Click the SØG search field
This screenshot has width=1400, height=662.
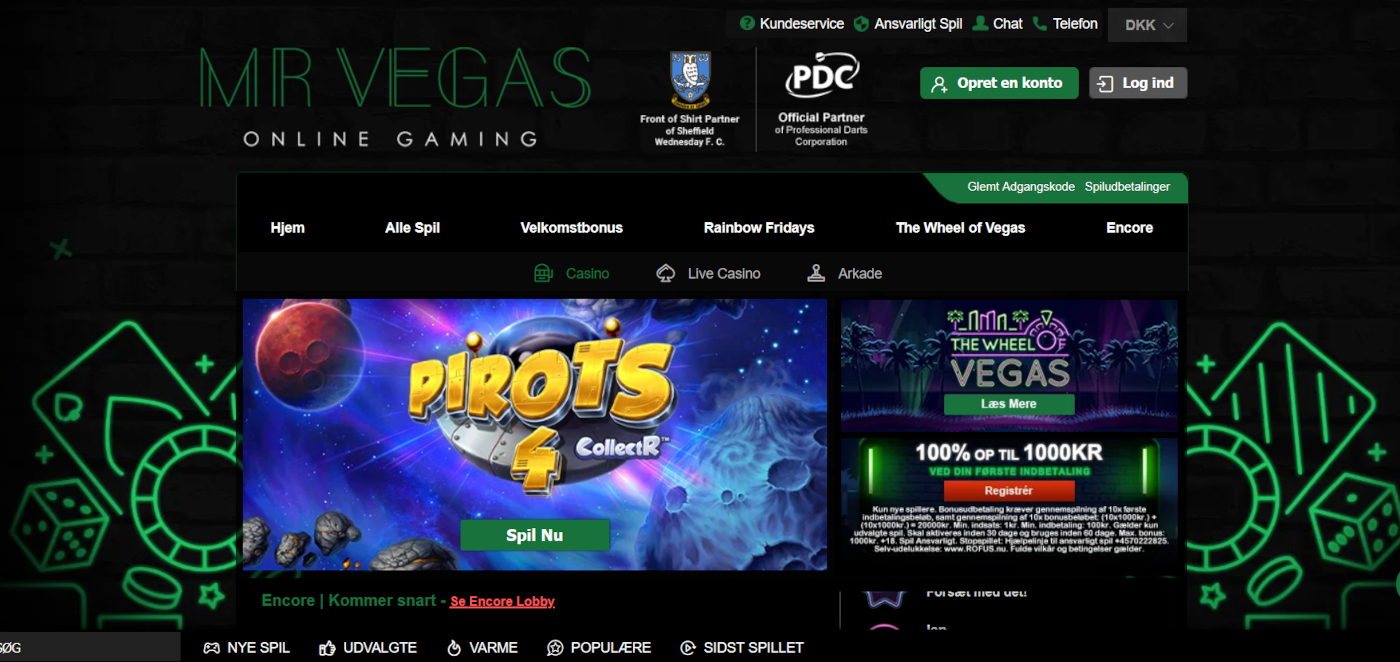pos(90,647)
